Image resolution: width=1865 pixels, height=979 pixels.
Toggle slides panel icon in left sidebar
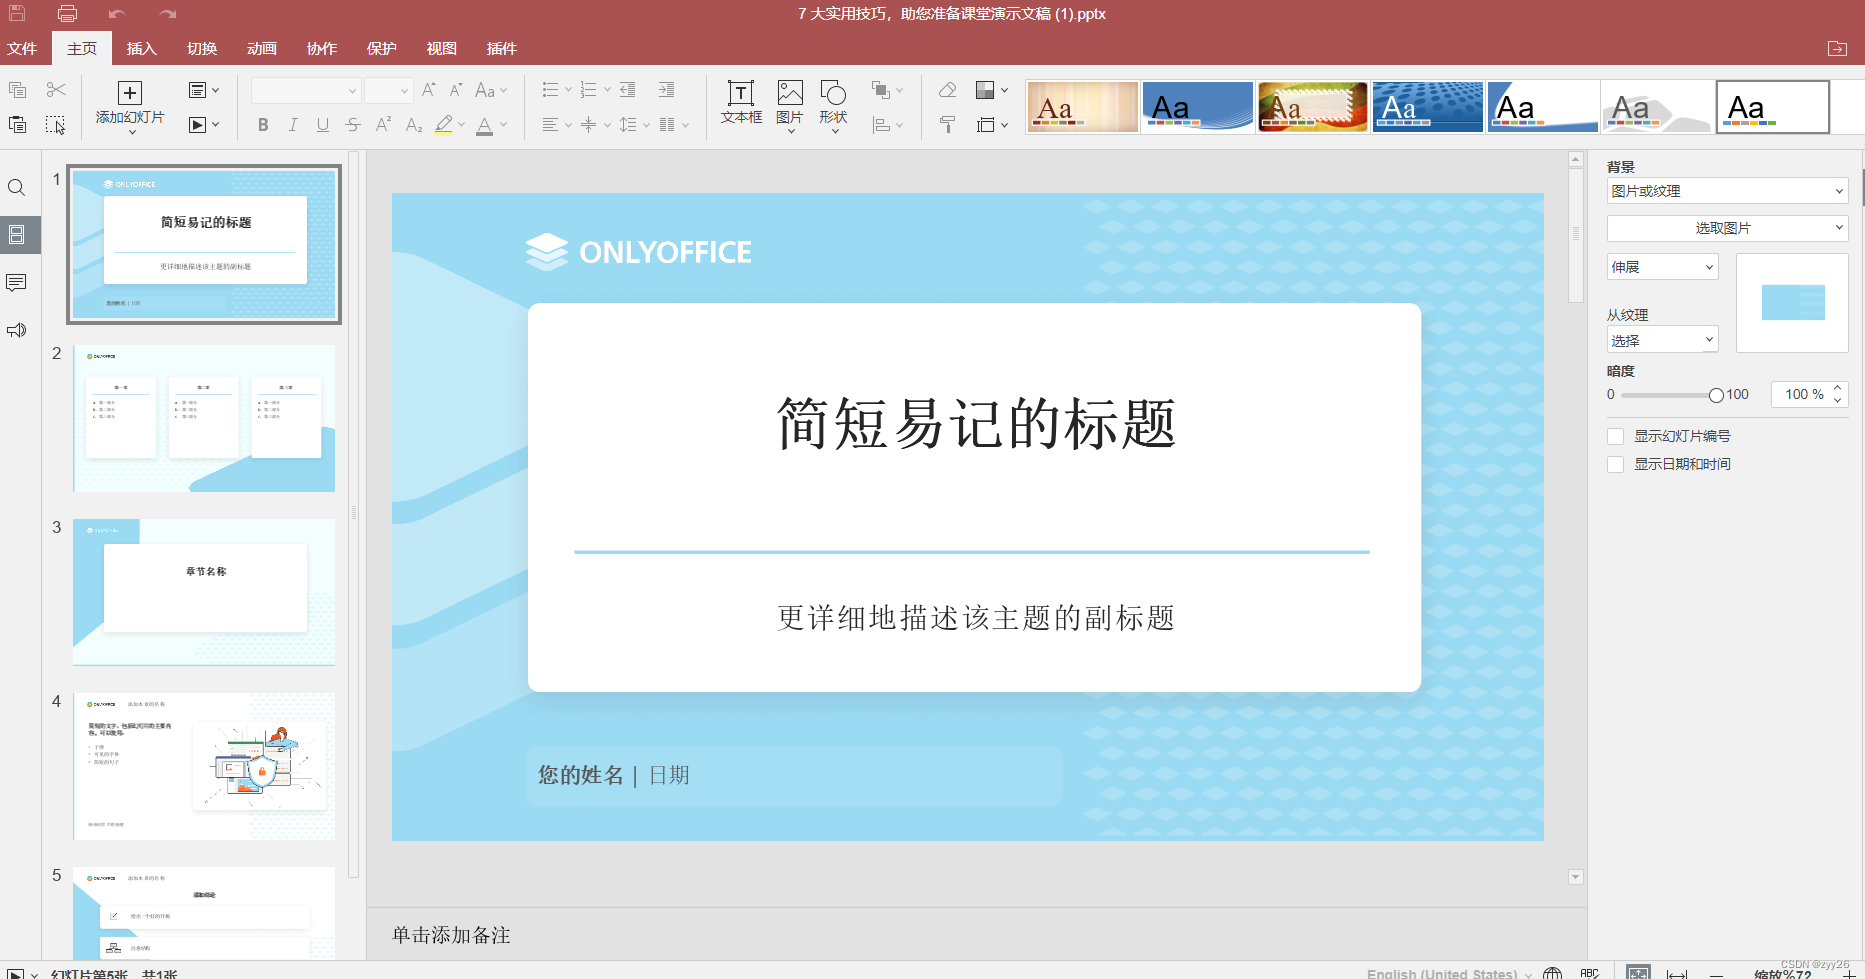coord(17,235)
